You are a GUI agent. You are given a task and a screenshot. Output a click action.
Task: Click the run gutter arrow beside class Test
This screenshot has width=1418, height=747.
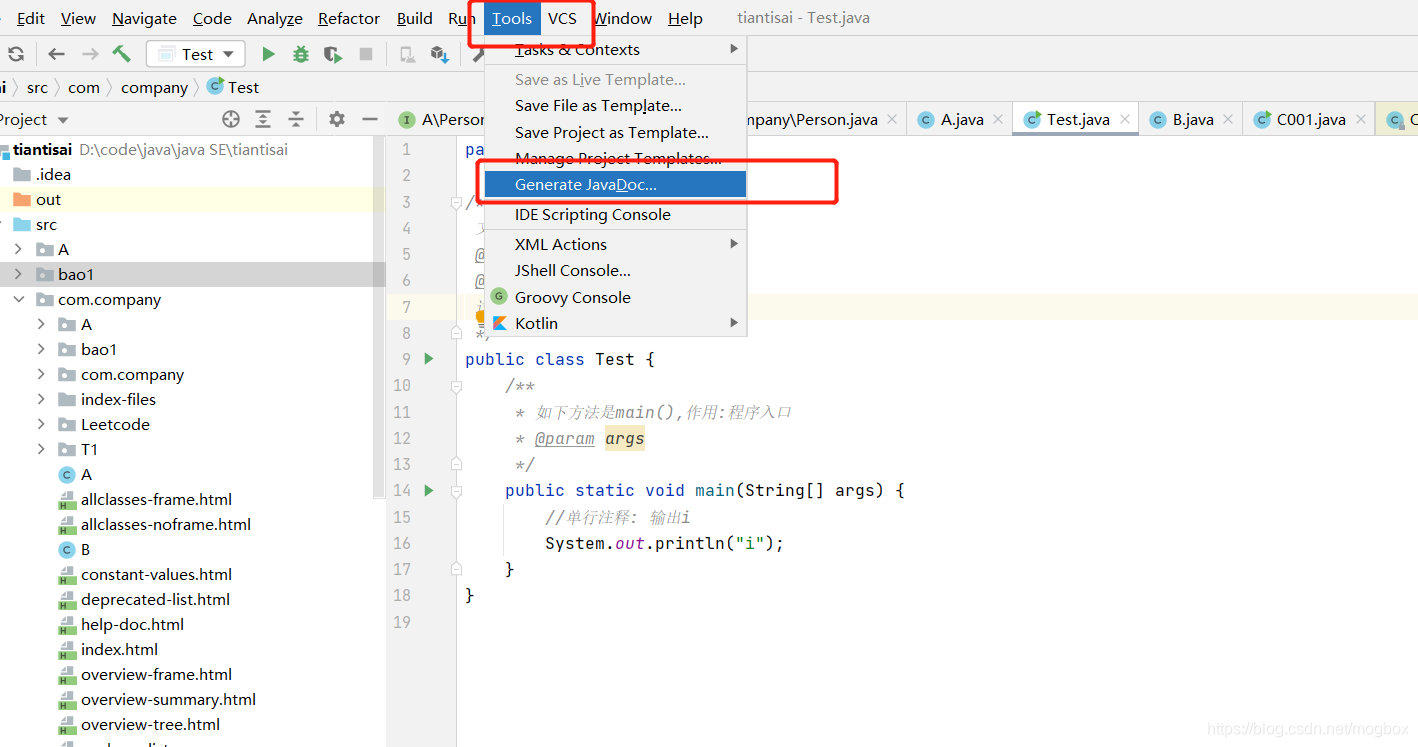[x=429, y=358]
